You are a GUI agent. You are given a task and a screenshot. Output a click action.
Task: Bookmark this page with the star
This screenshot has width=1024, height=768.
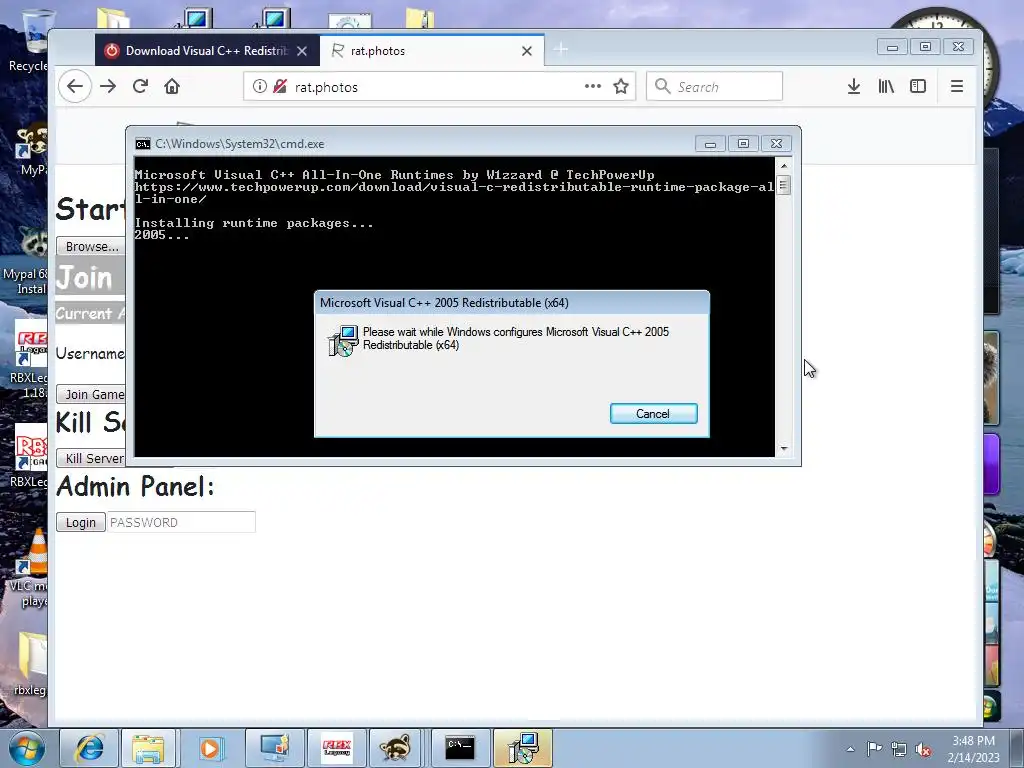(x=621, y=86)
